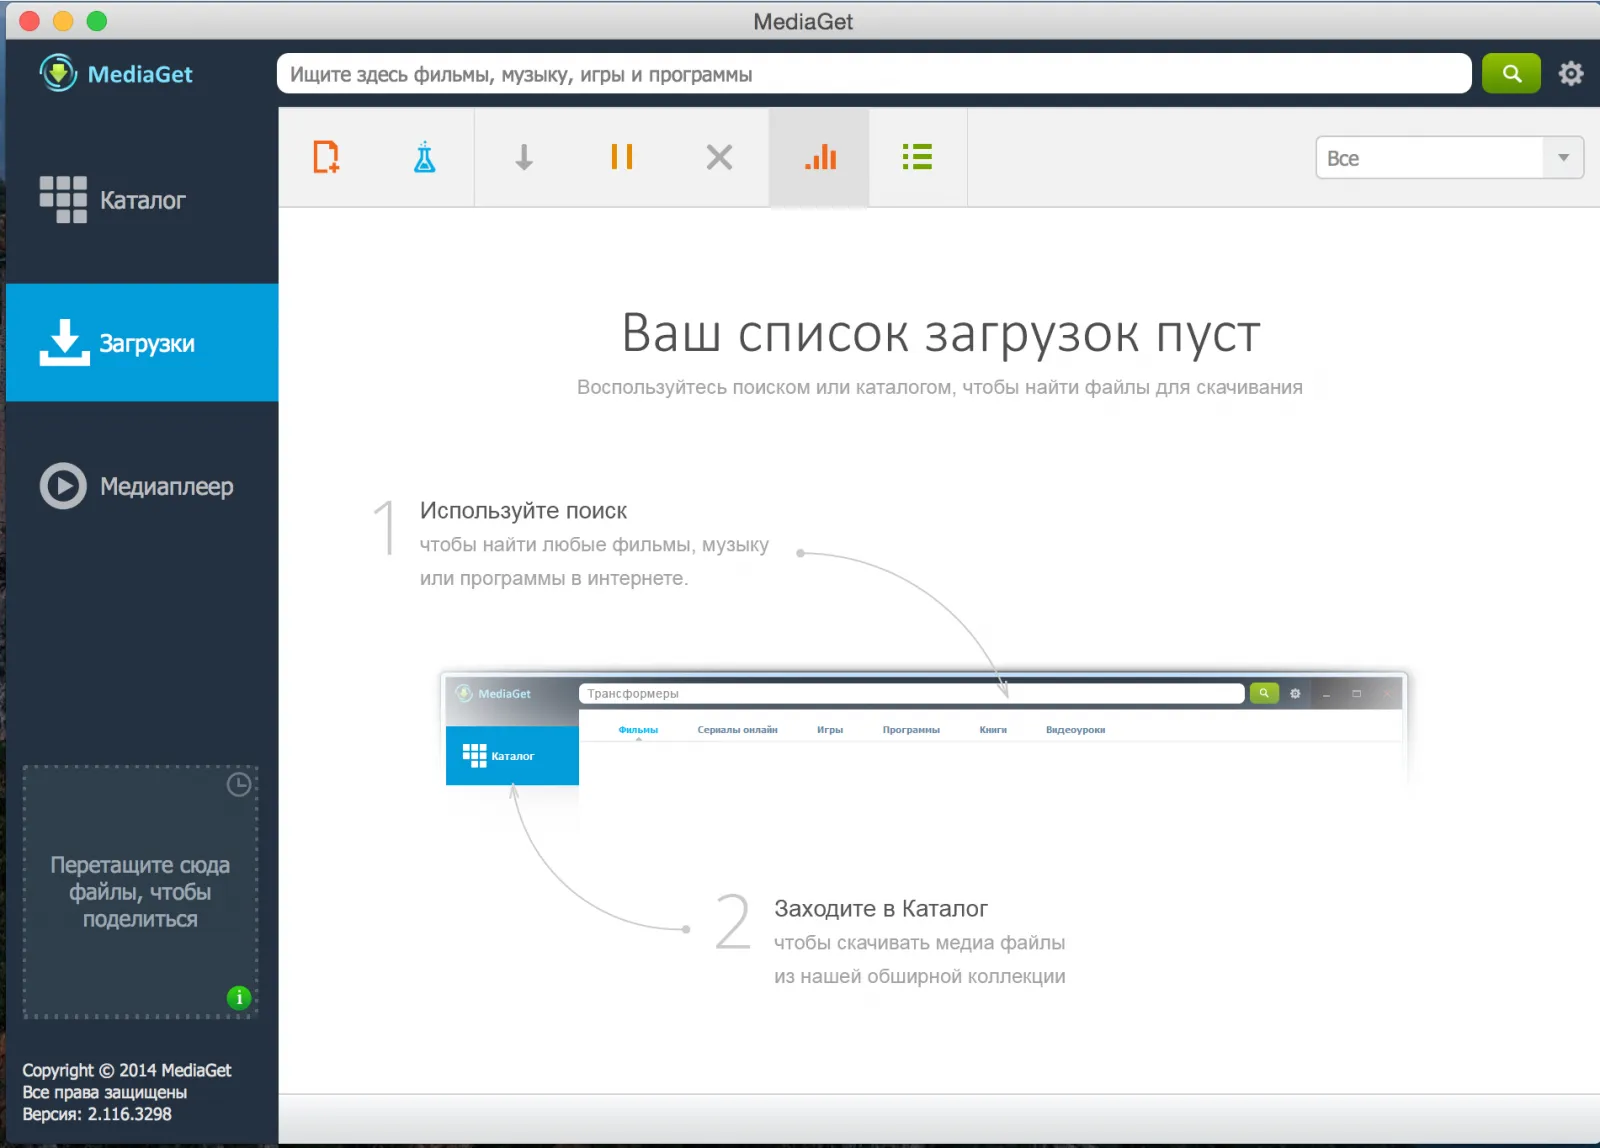This screenshot has height=1148, width=1600.
Task: Open the Каталог section in sidebar
Action: 142,200
